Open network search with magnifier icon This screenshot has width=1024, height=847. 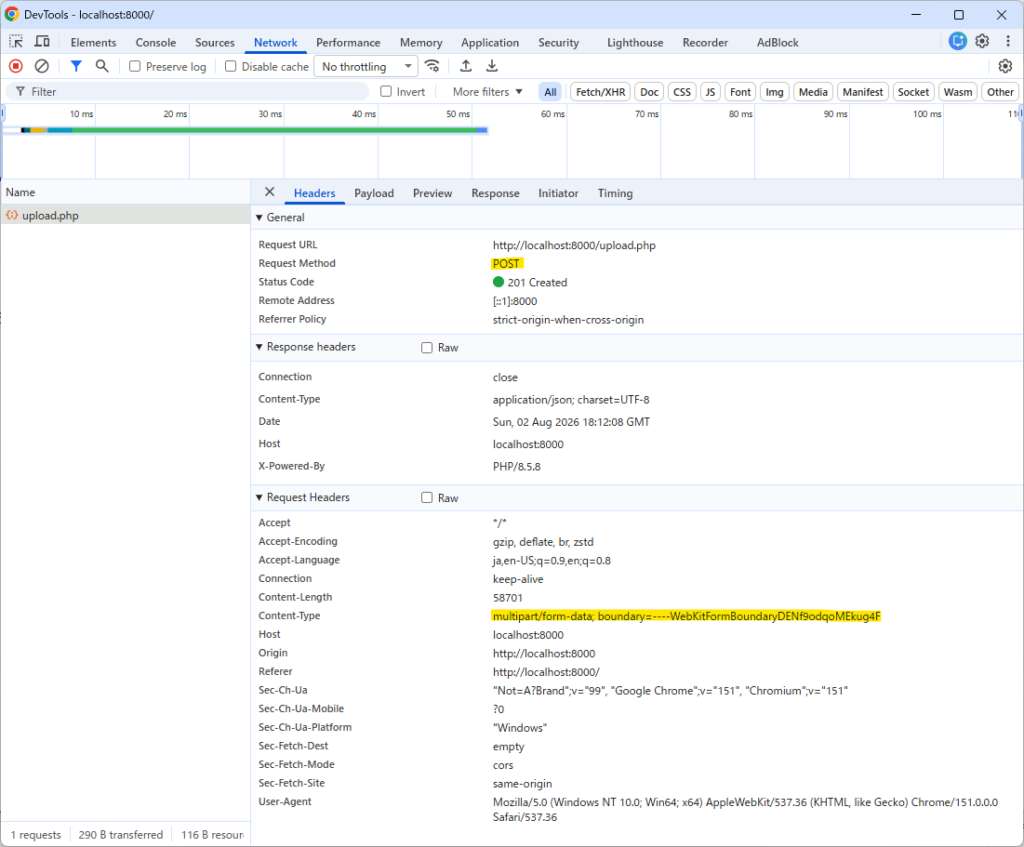(x=102, y=66)
